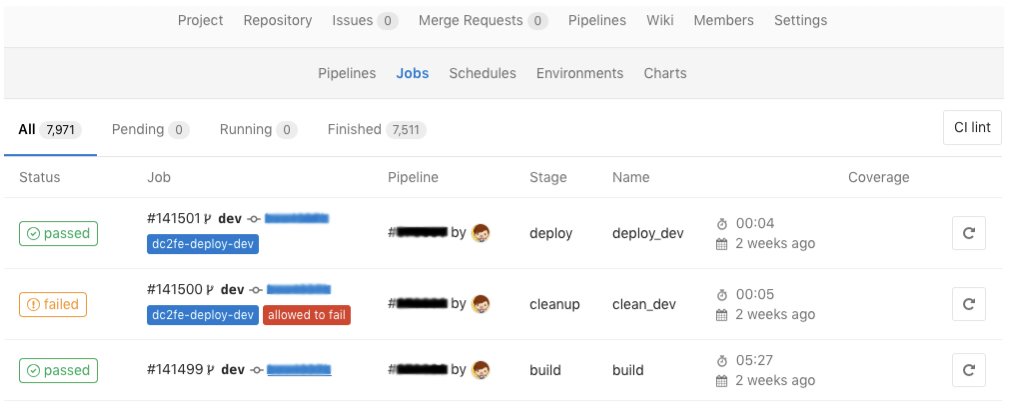This screenshot has width=1014, height=416.
Task: Click failed status badge for clean_dev
Action: tap(52, 304)
